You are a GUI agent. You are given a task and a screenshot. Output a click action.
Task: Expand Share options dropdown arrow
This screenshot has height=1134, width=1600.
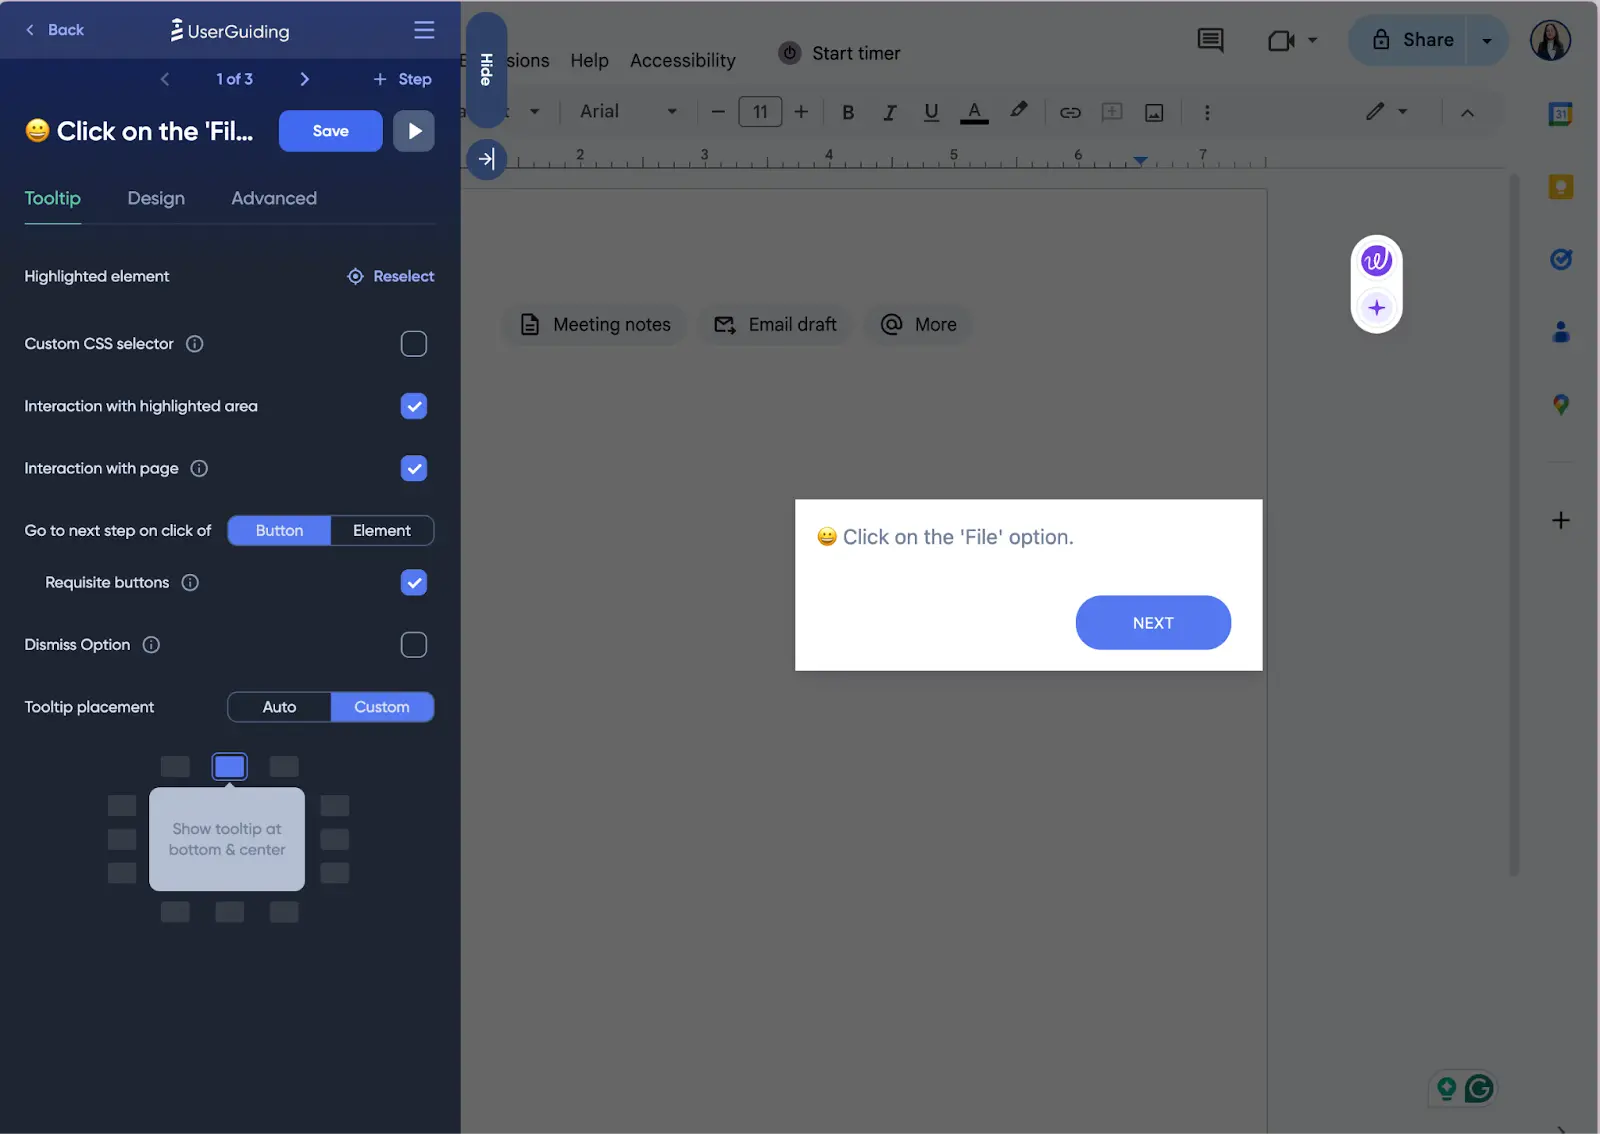[1487, 41]
